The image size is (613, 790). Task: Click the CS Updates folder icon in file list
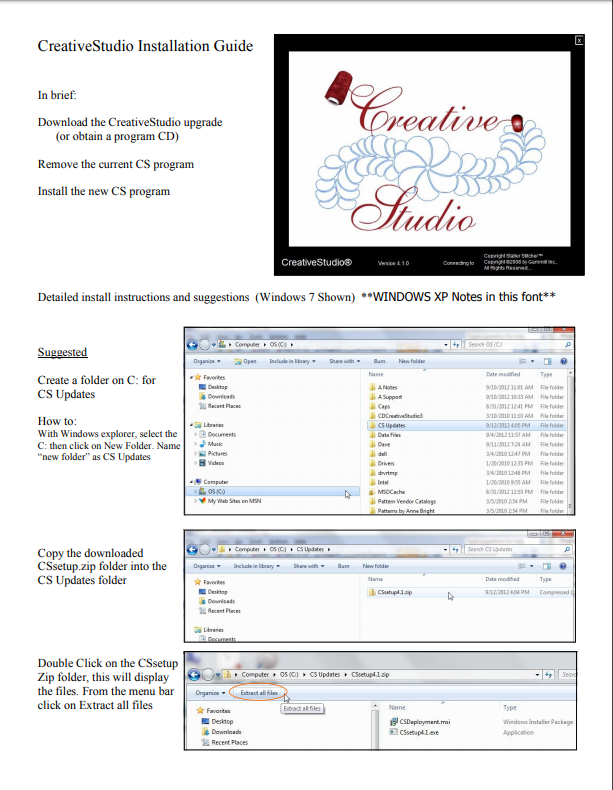pos(372,425)
